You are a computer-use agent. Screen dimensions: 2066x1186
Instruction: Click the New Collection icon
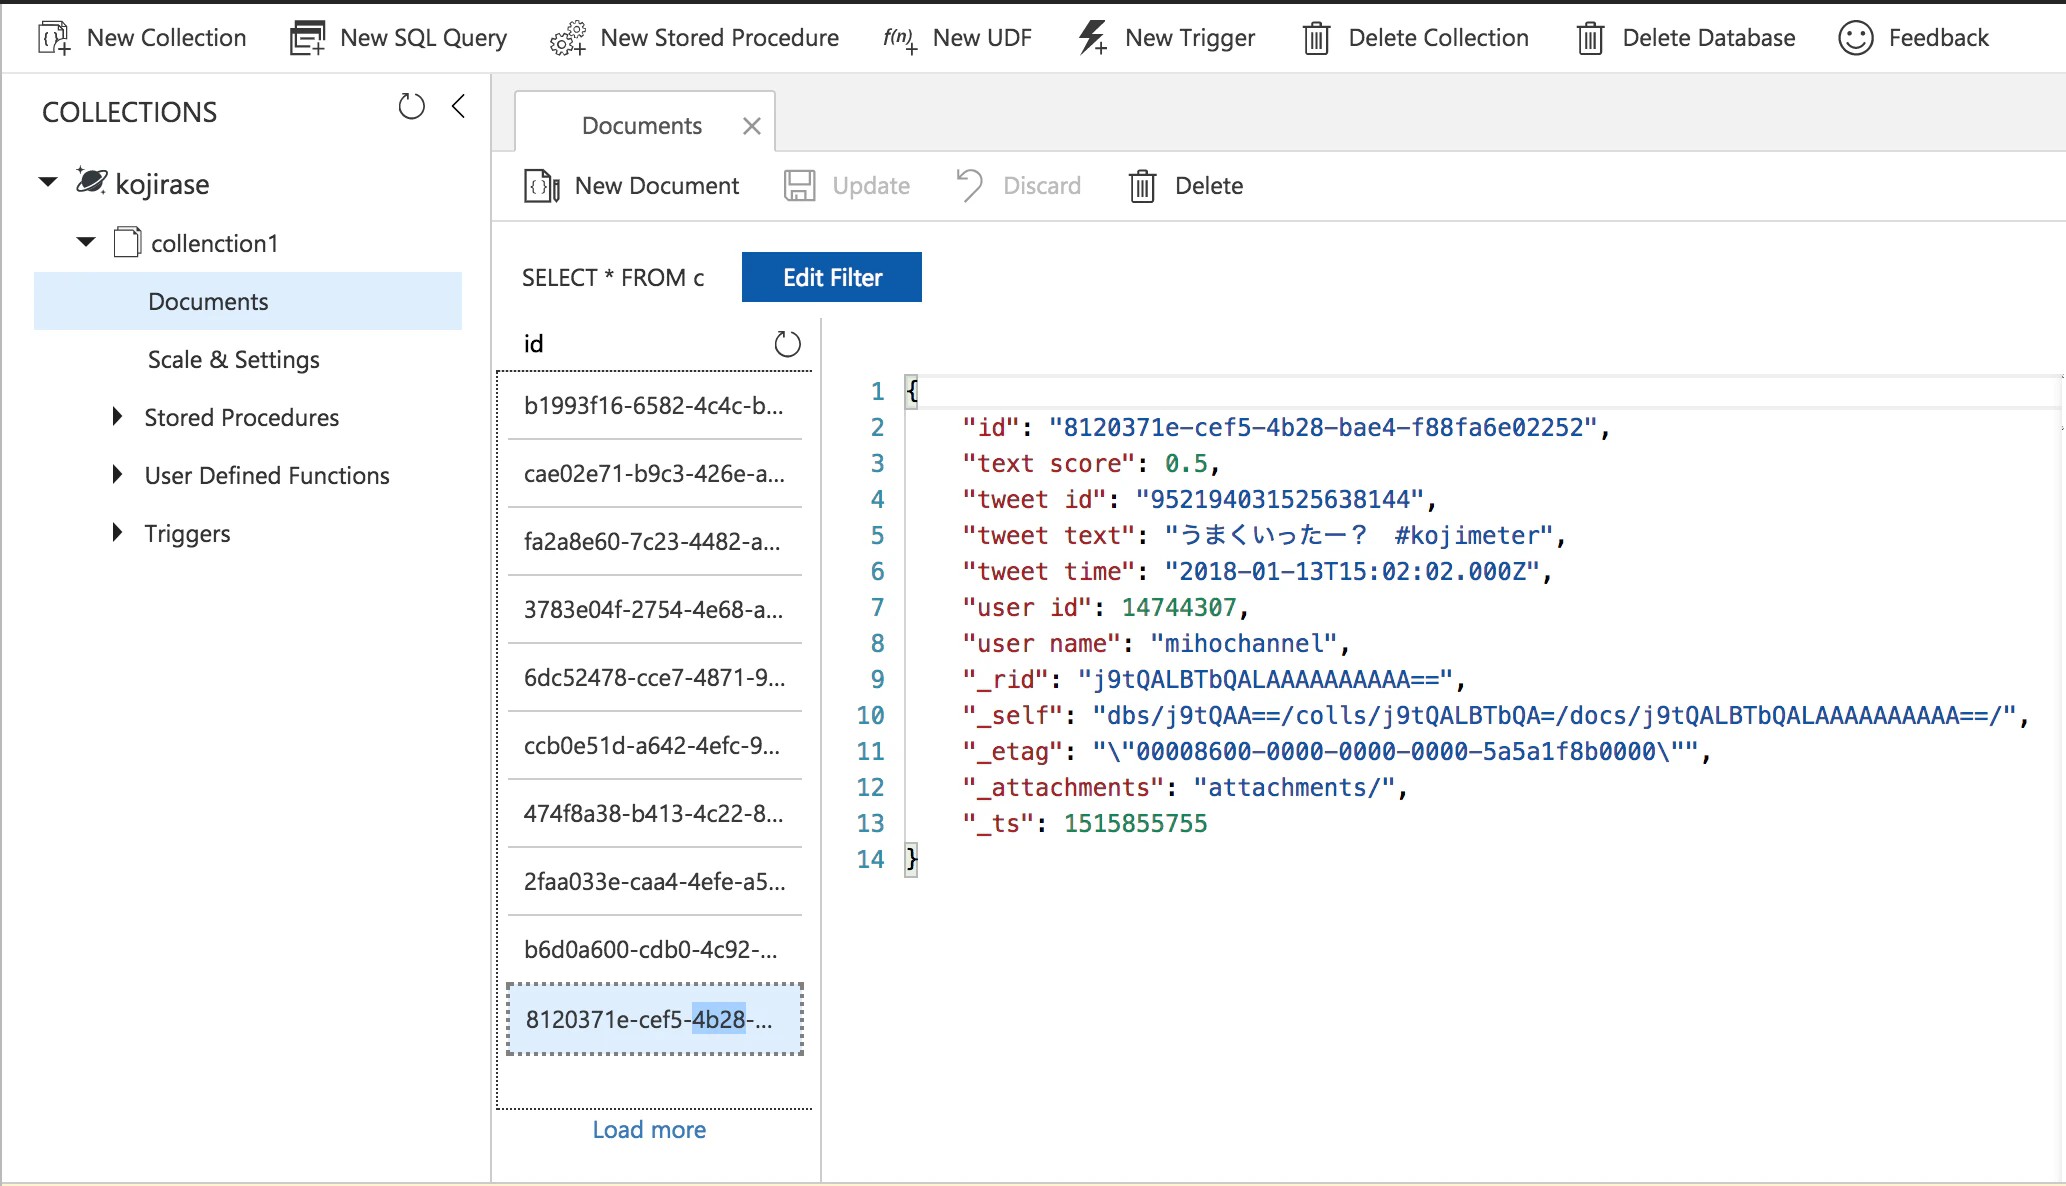(54, 38)
